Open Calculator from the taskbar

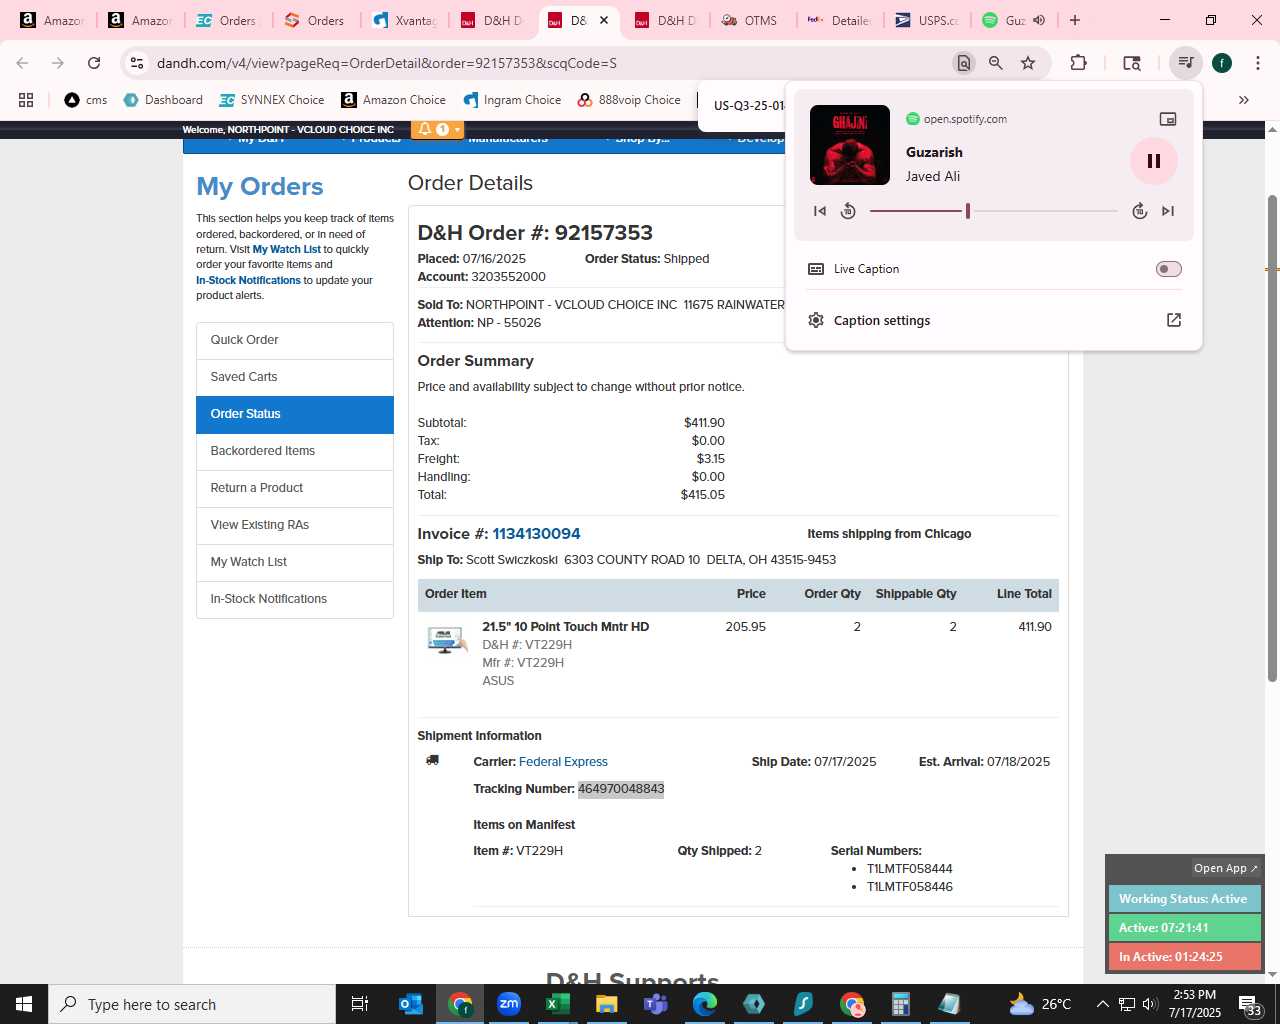pyautogui.click(x=900, y=1004)
